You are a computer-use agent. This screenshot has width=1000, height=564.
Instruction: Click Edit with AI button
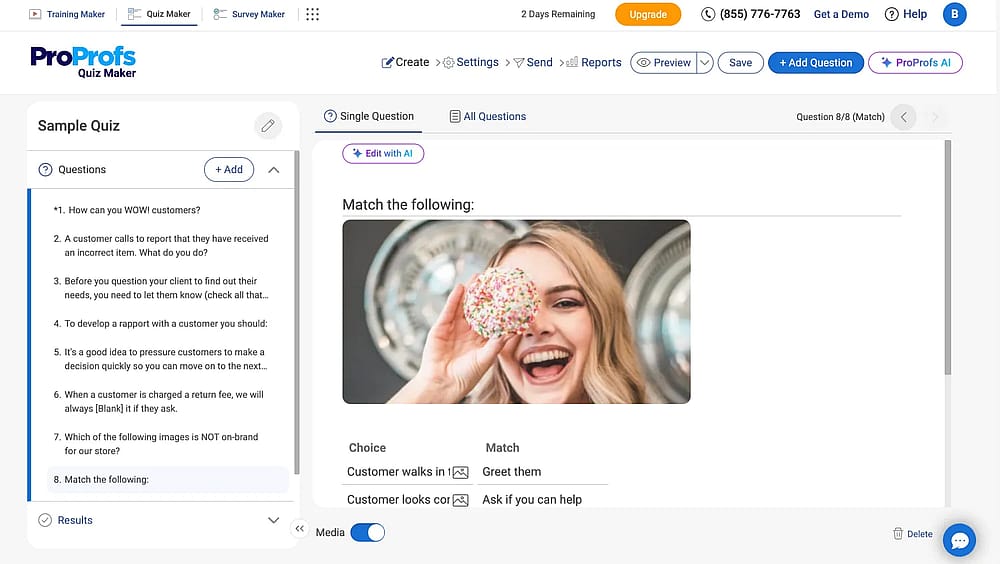(x=383, y=153)
